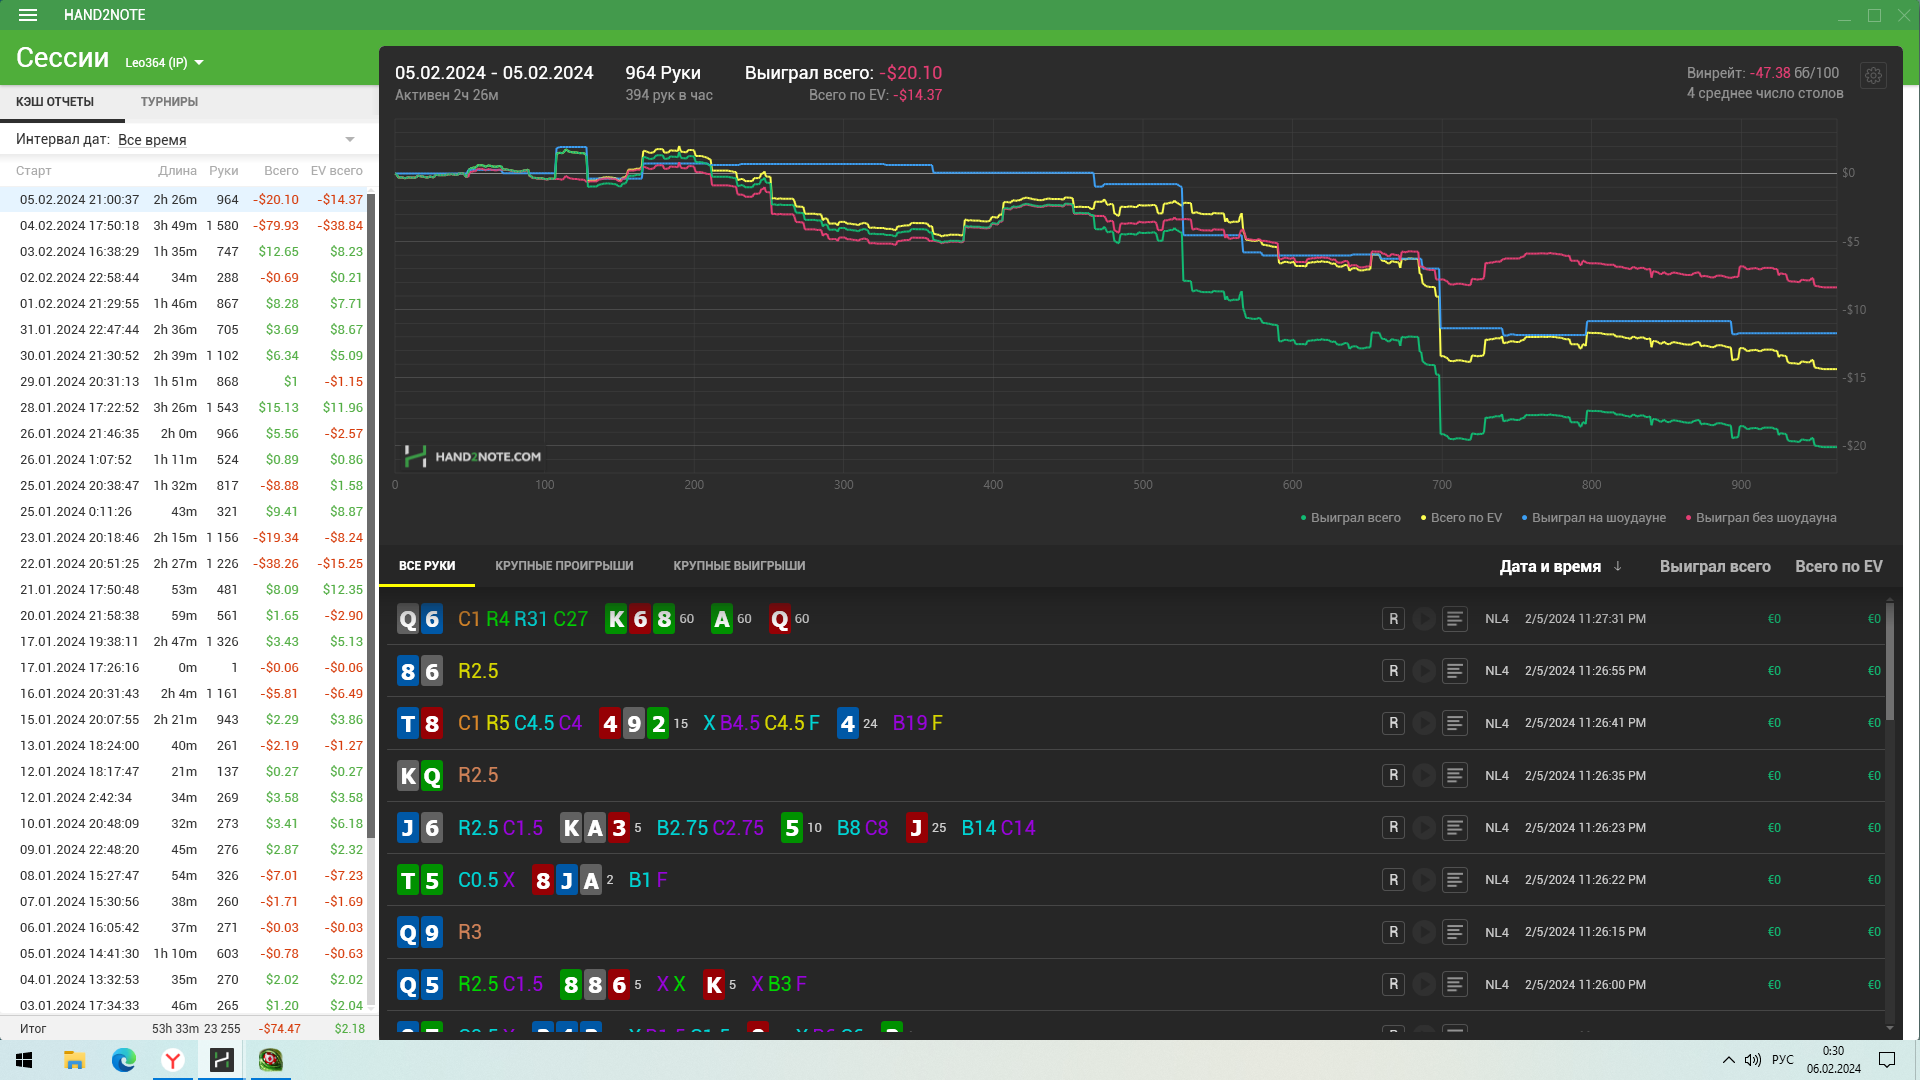Open hand history text for Q6 hand
This screenshot has width=1920, height=1080.
pyautogui.click(x=1455, y=619)
